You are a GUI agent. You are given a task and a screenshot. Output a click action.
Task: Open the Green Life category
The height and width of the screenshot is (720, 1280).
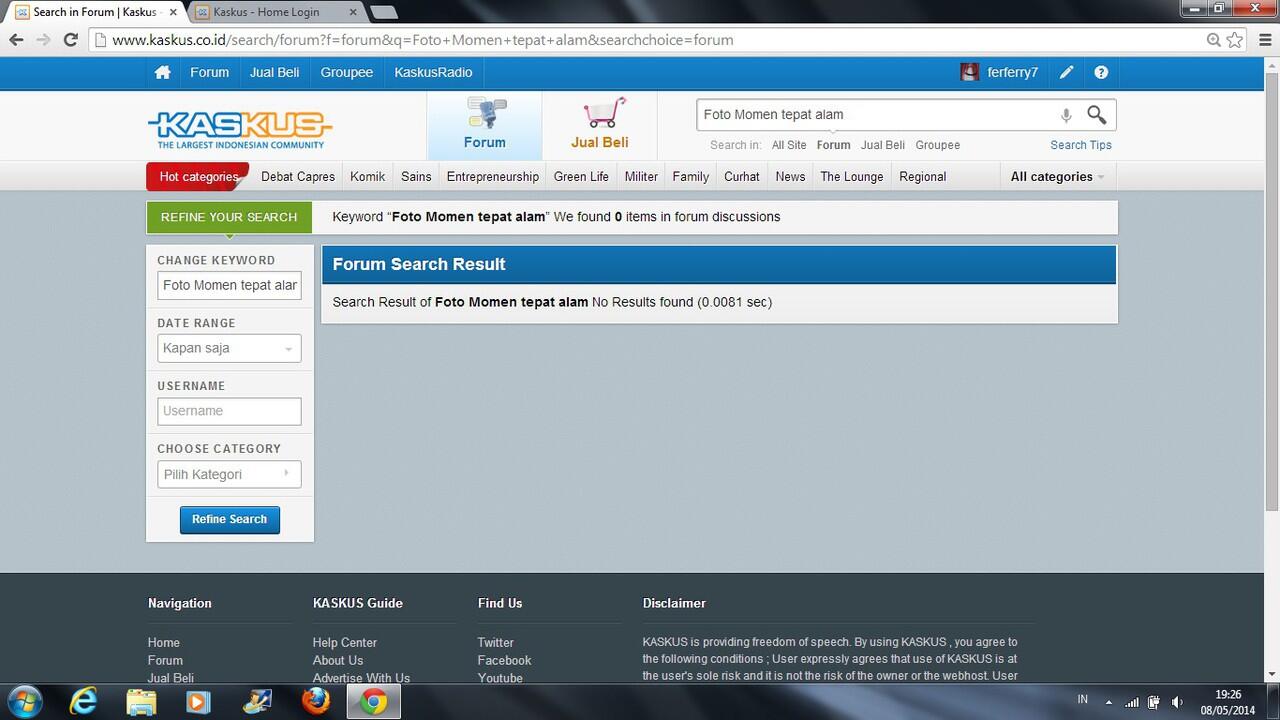(581, 177)
